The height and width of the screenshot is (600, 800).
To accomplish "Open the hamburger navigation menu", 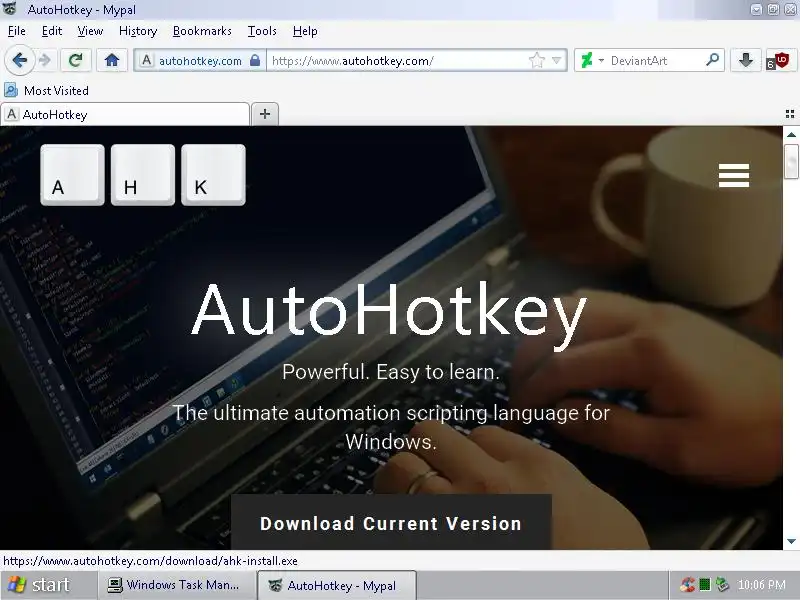I will coord(734,176).
